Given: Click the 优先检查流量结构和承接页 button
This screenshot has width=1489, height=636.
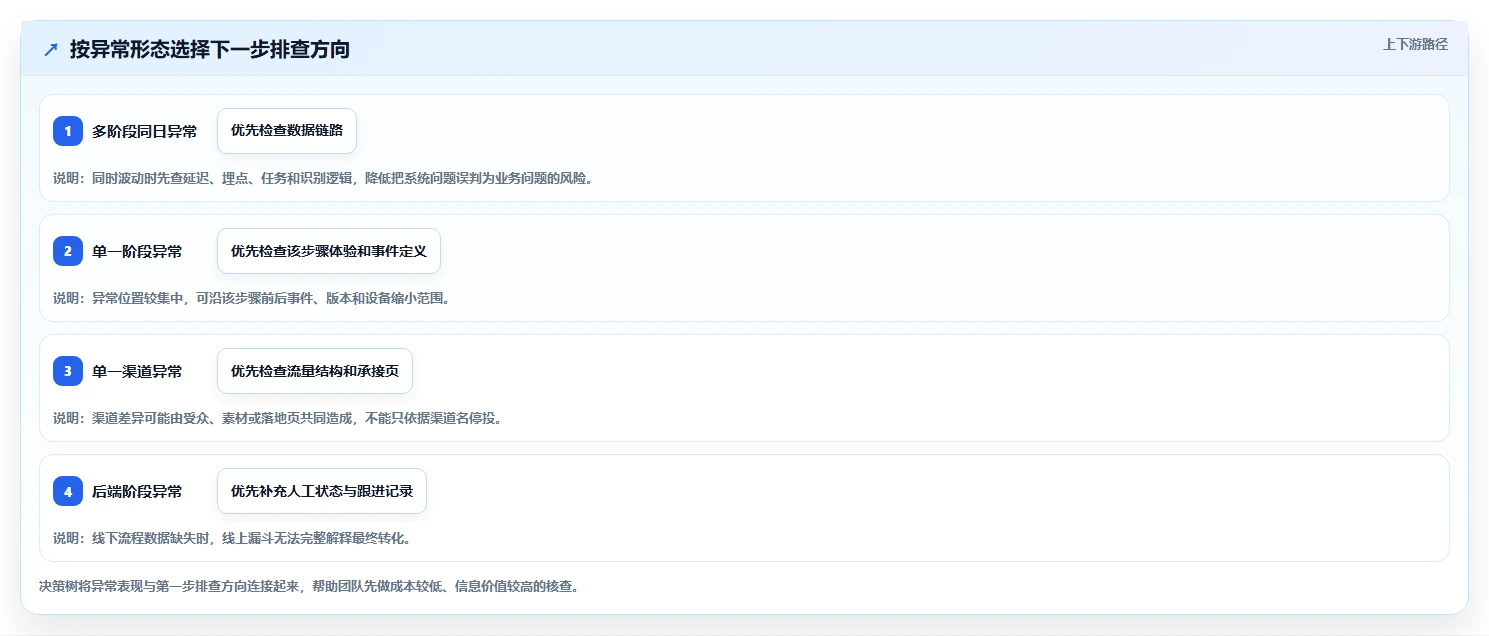Looking at the screenshot, I should click(x=315, y=371).
